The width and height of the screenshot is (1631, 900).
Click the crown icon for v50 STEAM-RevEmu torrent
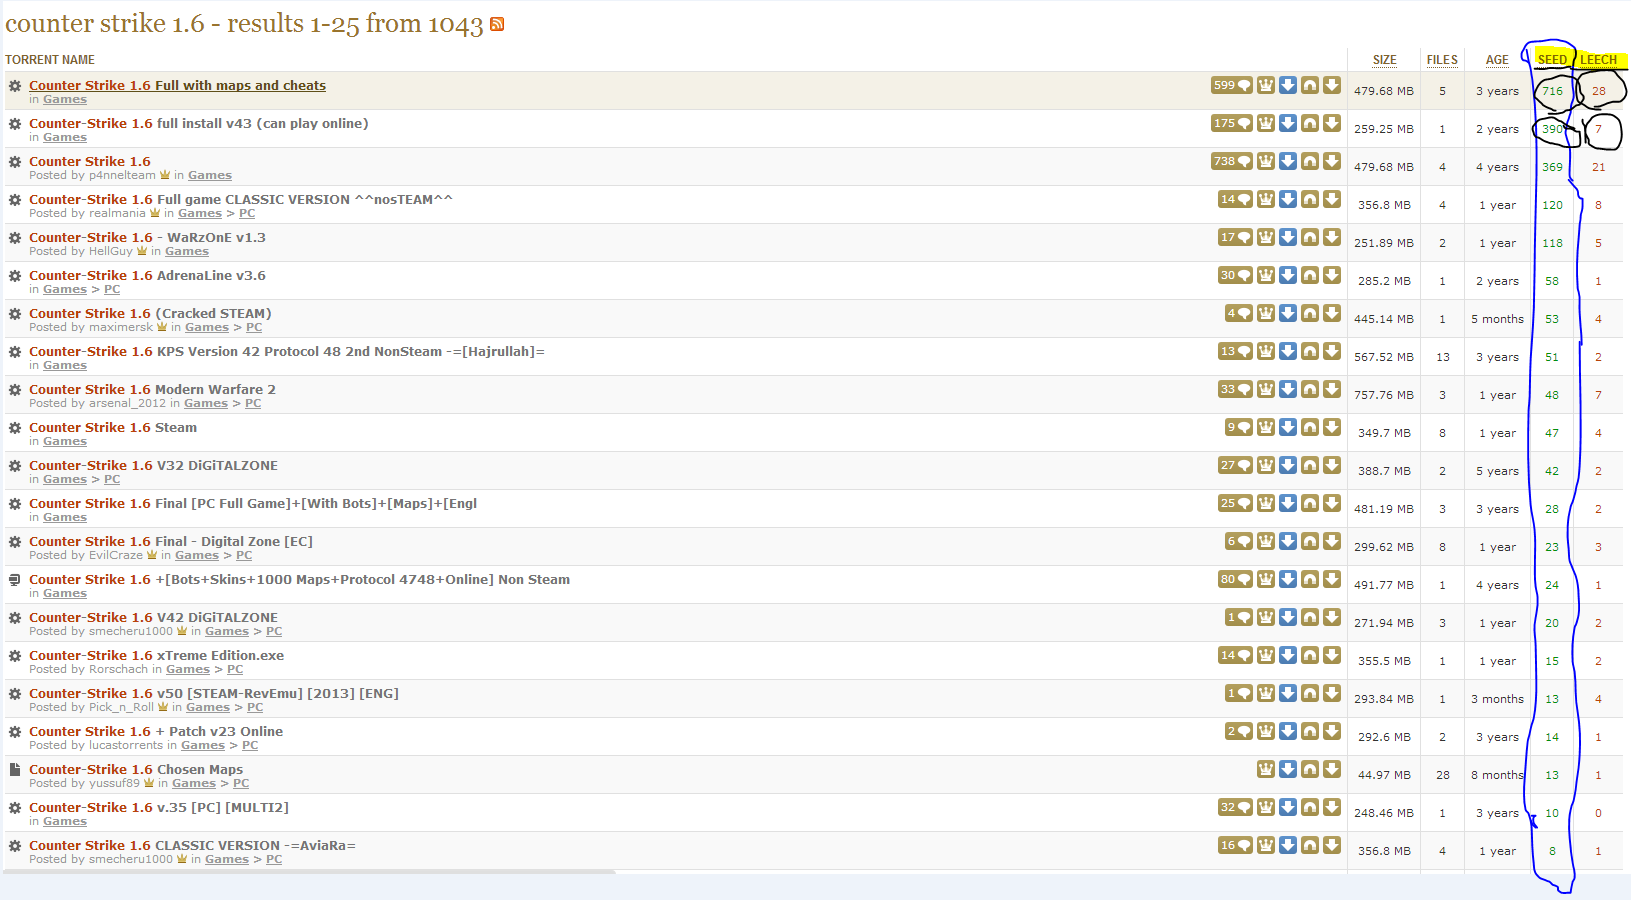pos(1266,693)
